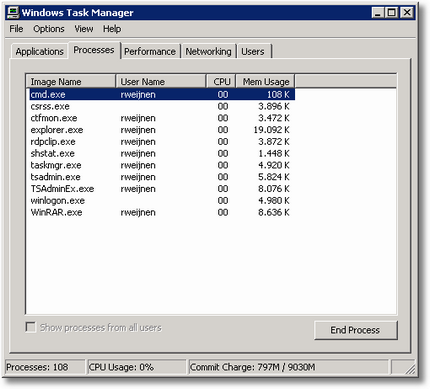Open the Networking tab
430x389 pixels.
point(208,52)
